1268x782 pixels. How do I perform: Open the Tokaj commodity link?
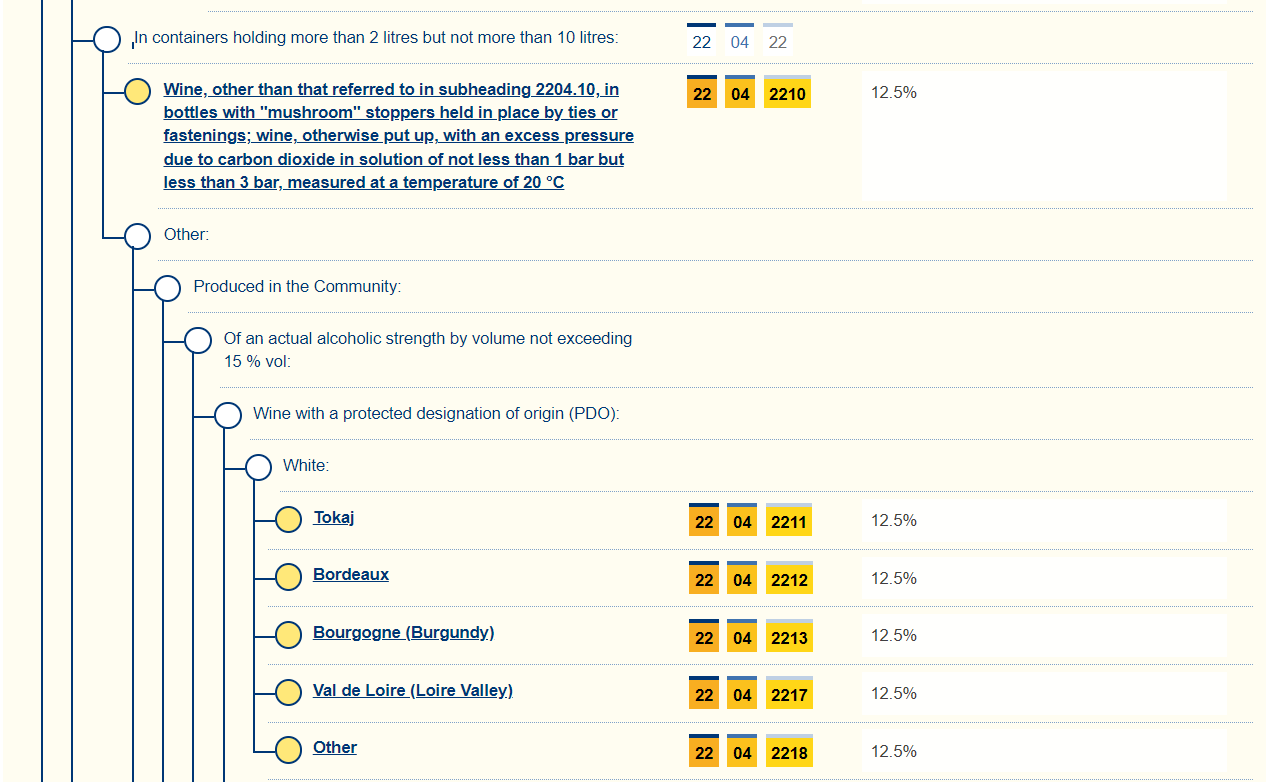[333, 517]
